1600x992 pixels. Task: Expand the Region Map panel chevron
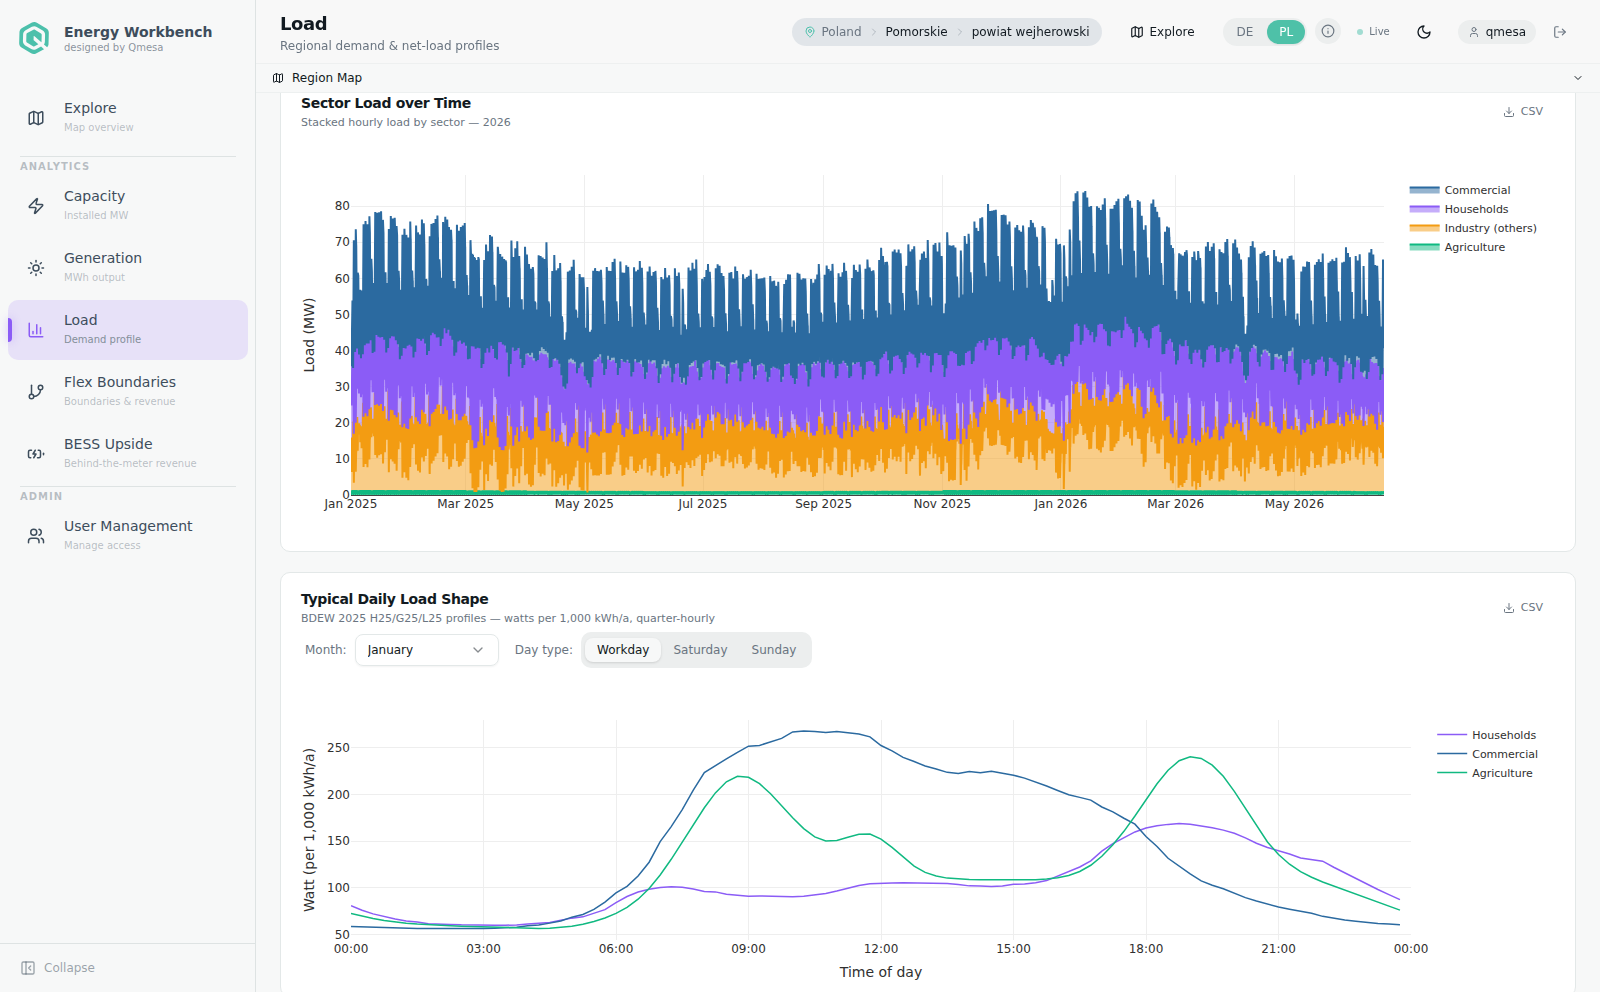tap(1578, 78)
